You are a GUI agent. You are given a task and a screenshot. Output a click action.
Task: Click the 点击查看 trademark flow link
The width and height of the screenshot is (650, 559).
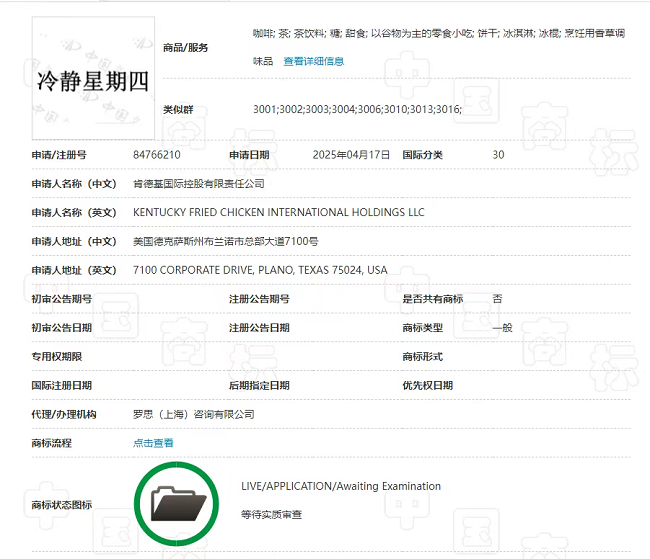point(153,443)
